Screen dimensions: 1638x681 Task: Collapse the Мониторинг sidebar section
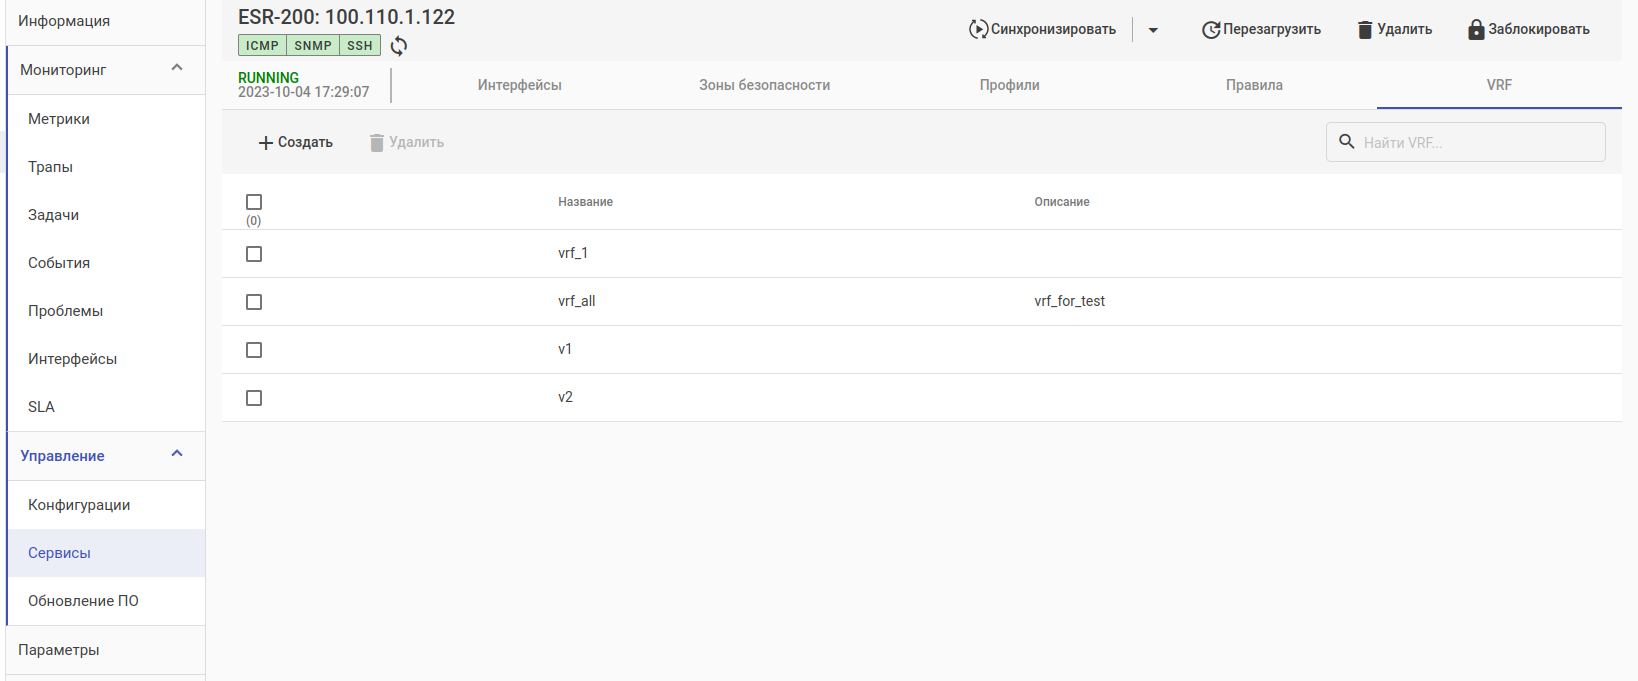[x=177, y=68]
